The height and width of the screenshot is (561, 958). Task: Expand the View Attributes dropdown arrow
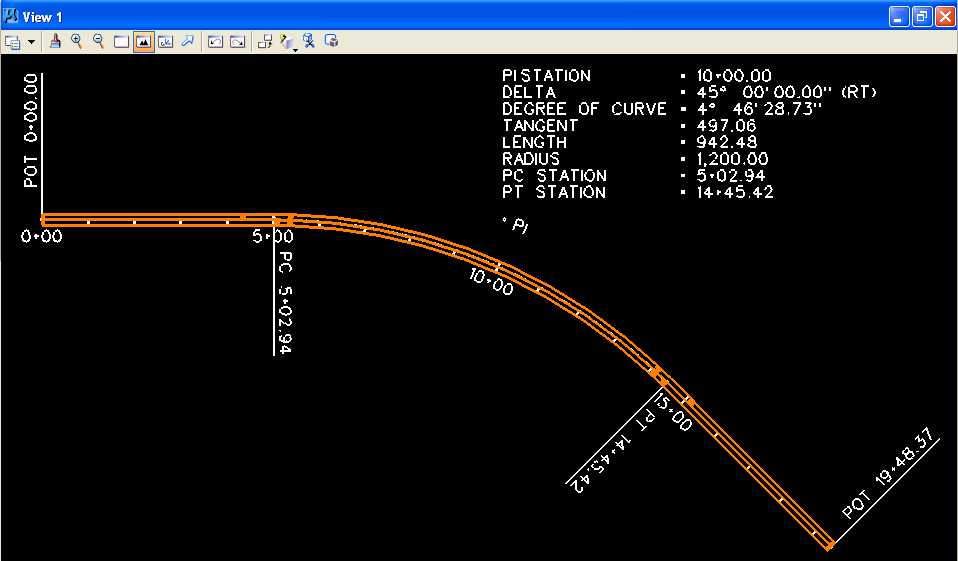coord(31,42)
